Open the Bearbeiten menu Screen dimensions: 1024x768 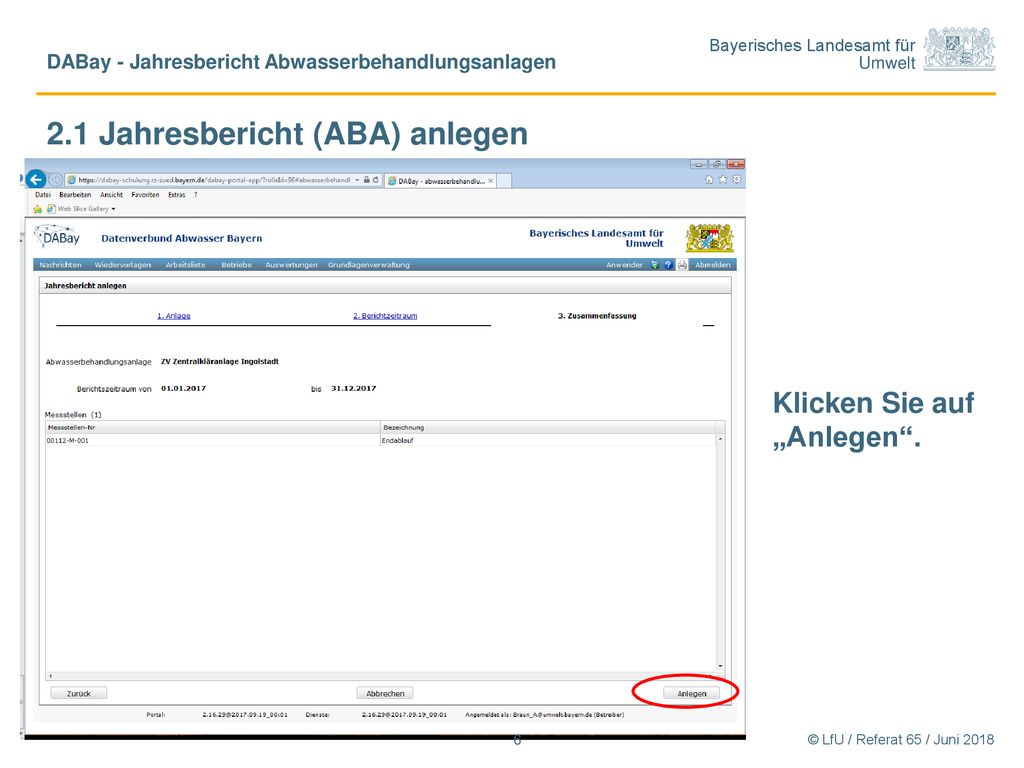(75, 195)
